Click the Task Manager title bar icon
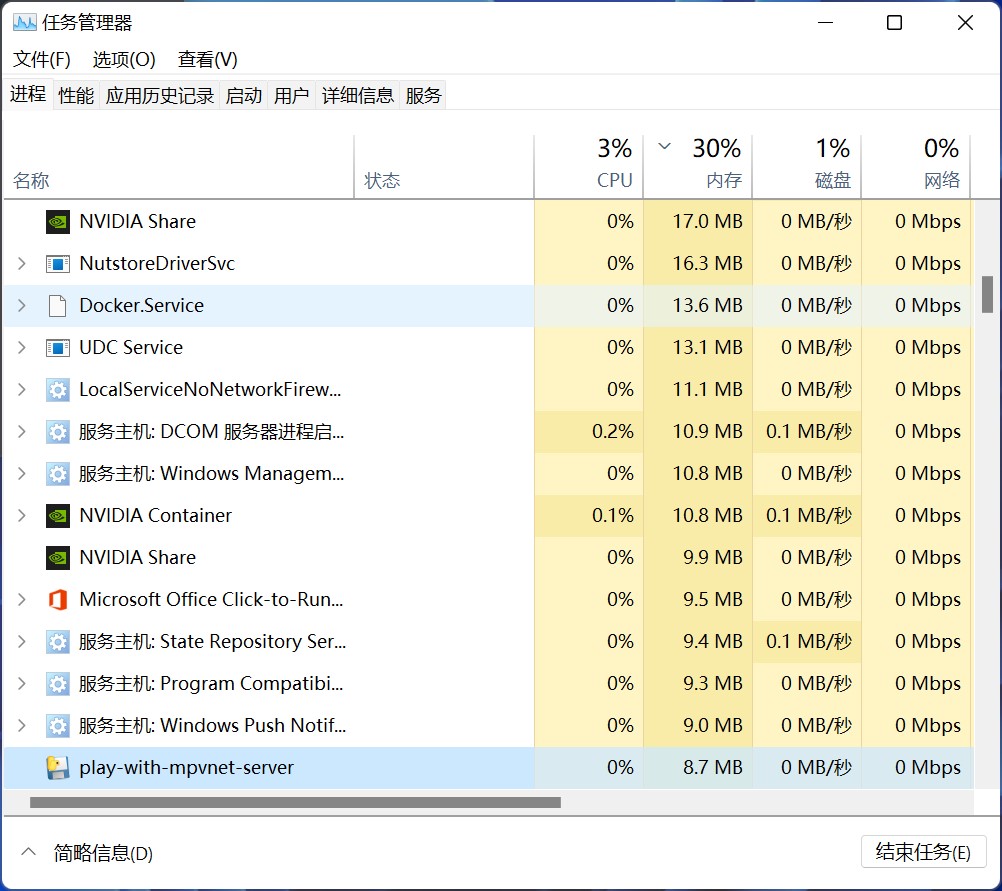 click(x=24, y=23)
